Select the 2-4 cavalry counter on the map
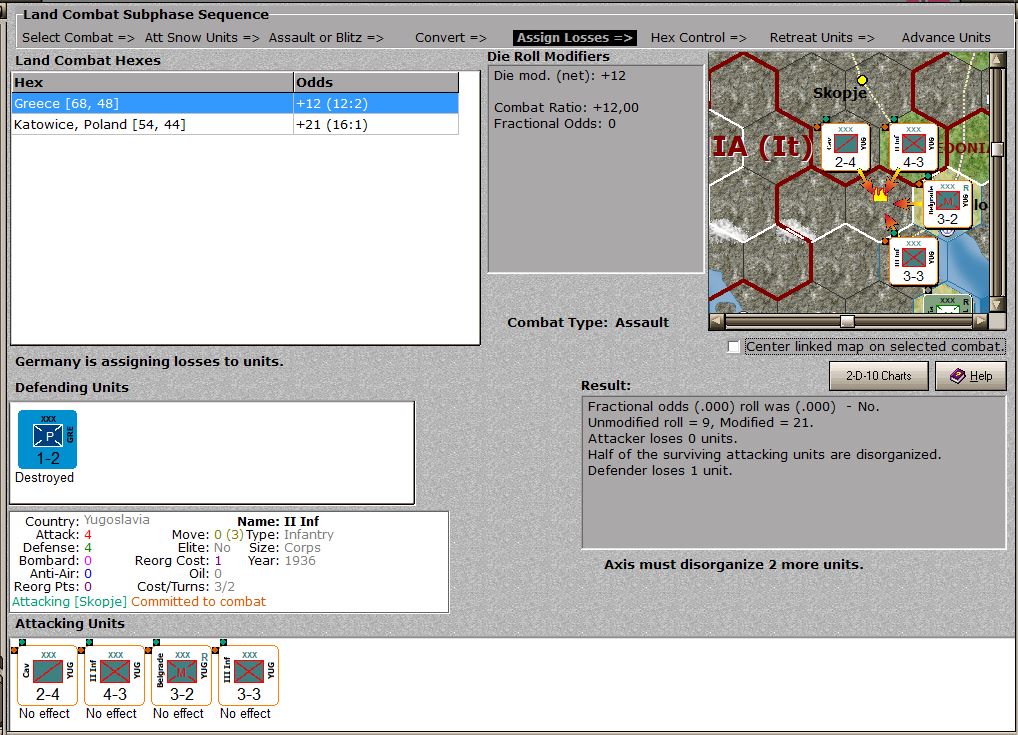Viewport: 1018px width, 735px height. (x=845, y=147)
